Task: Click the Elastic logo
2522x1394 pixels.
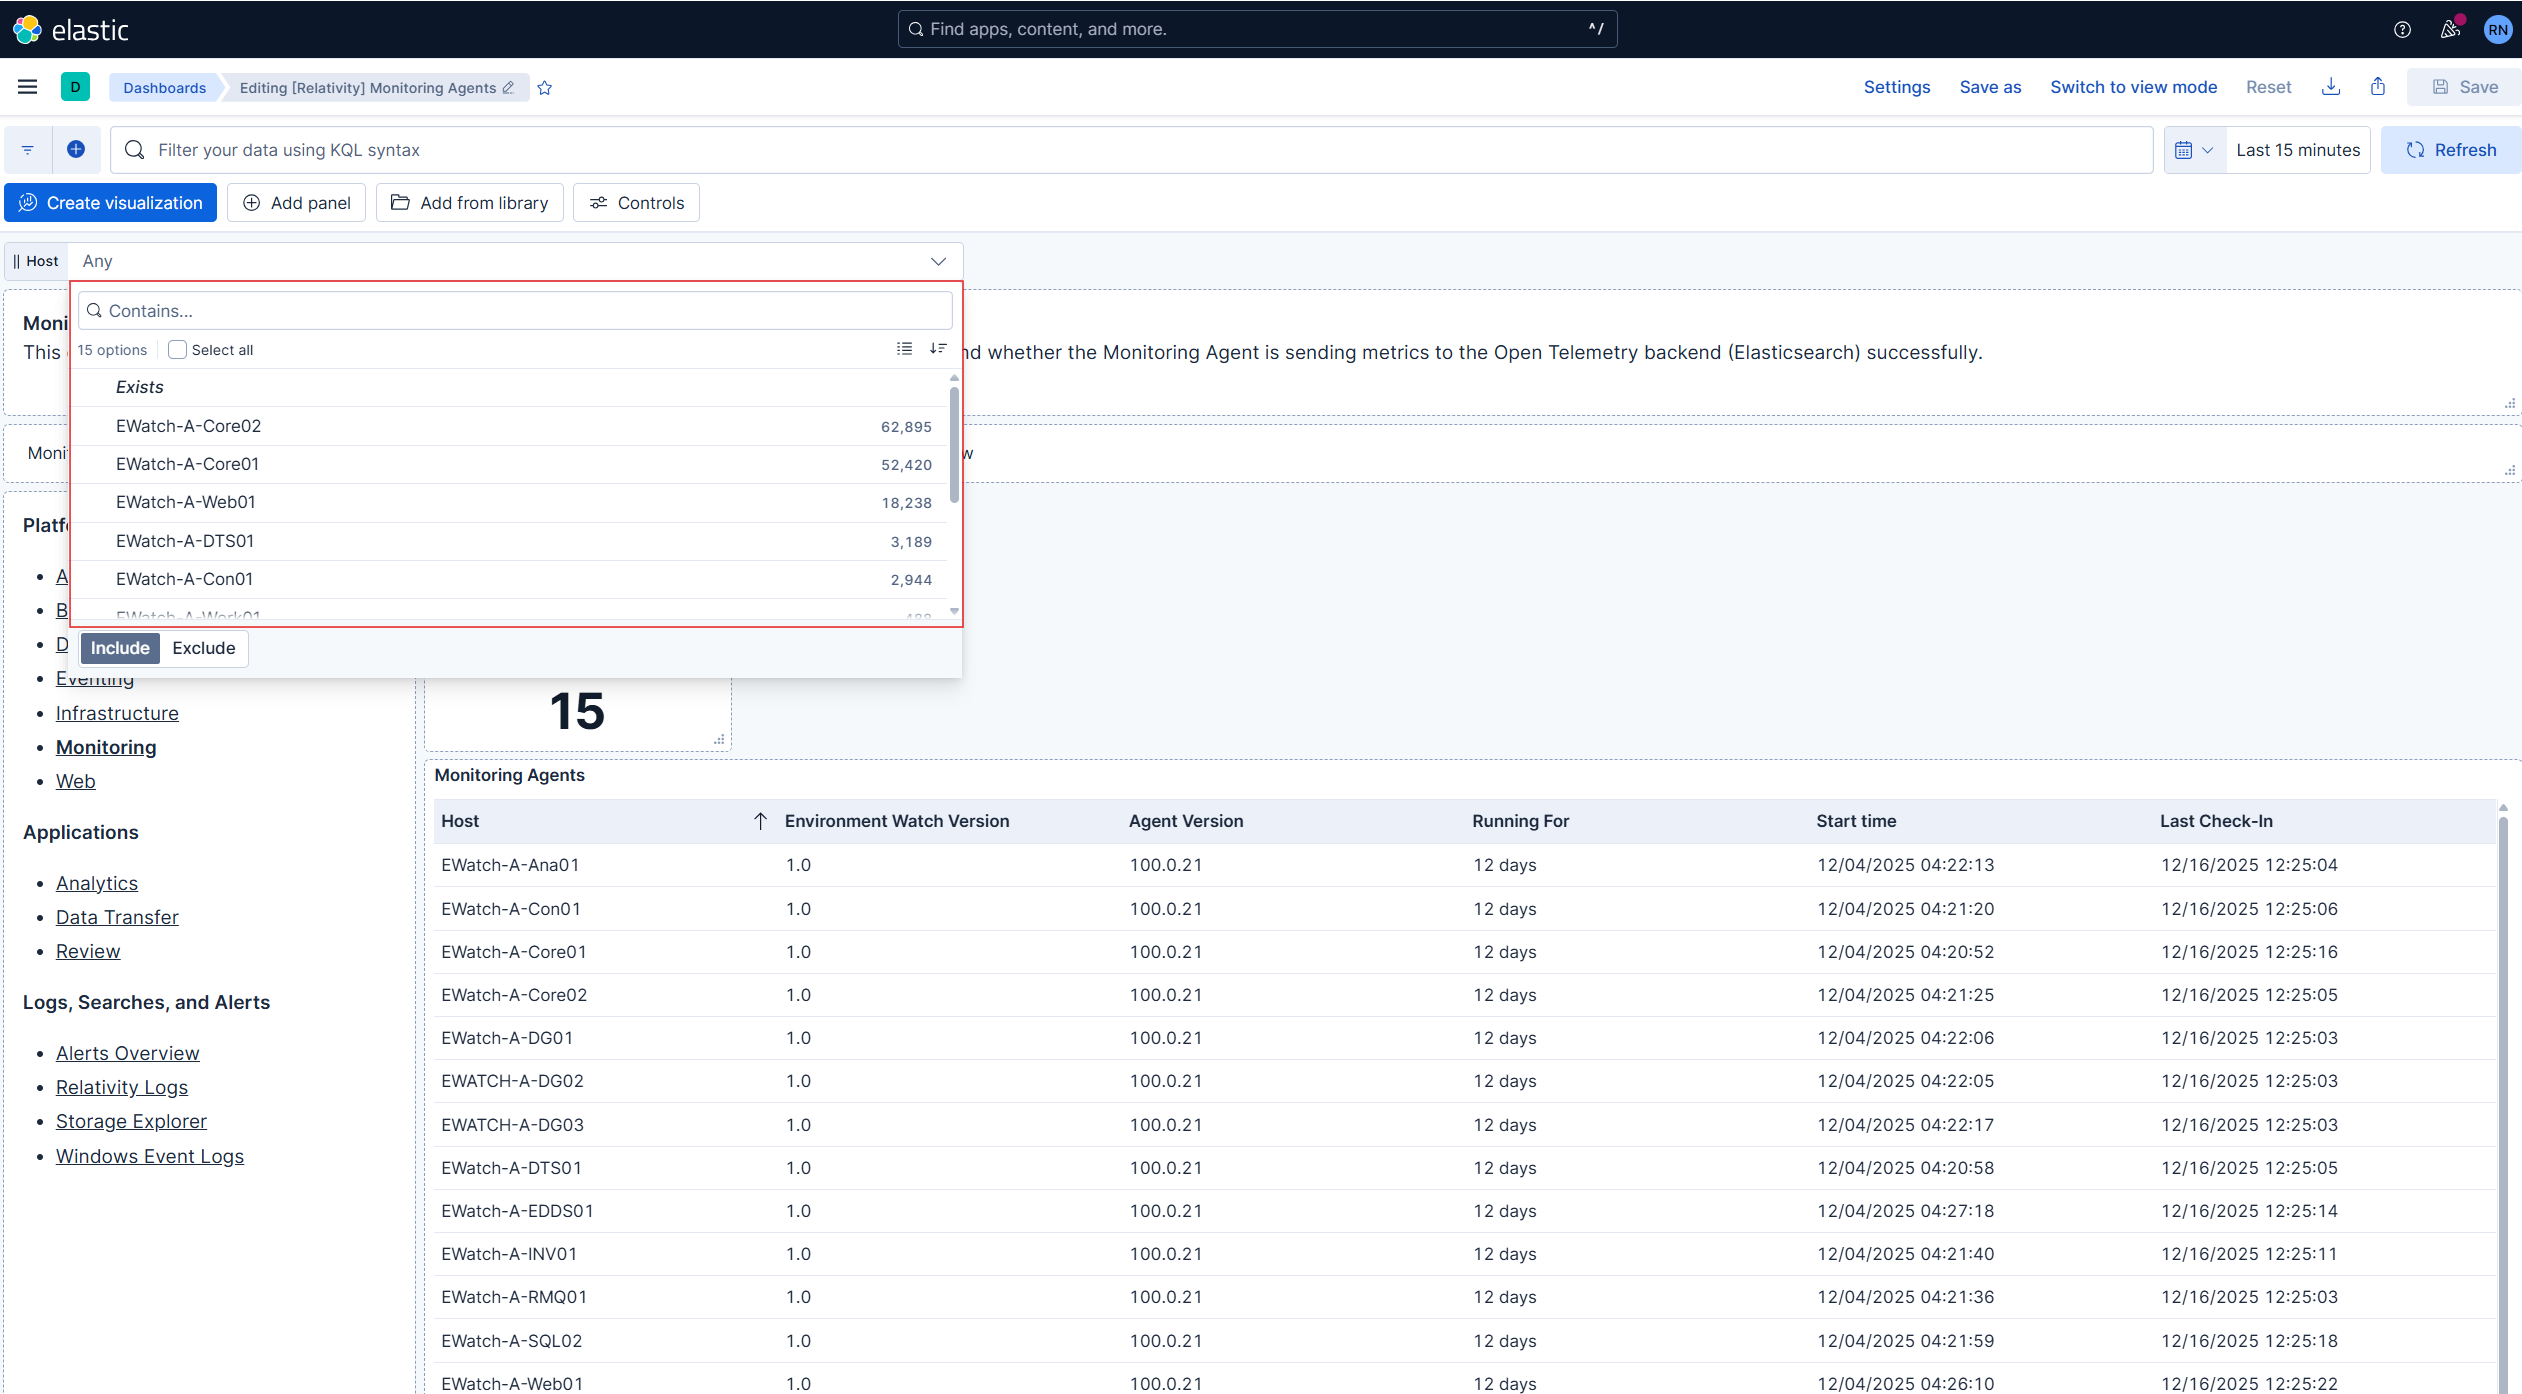Action: pos(70,29)
